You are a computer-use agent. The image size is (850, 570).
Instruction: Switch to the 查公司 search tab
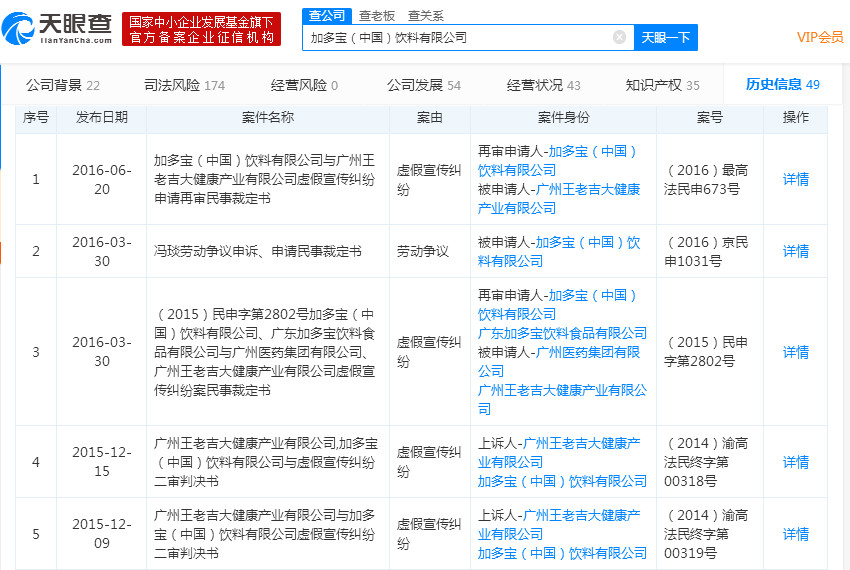click(327, 16)
